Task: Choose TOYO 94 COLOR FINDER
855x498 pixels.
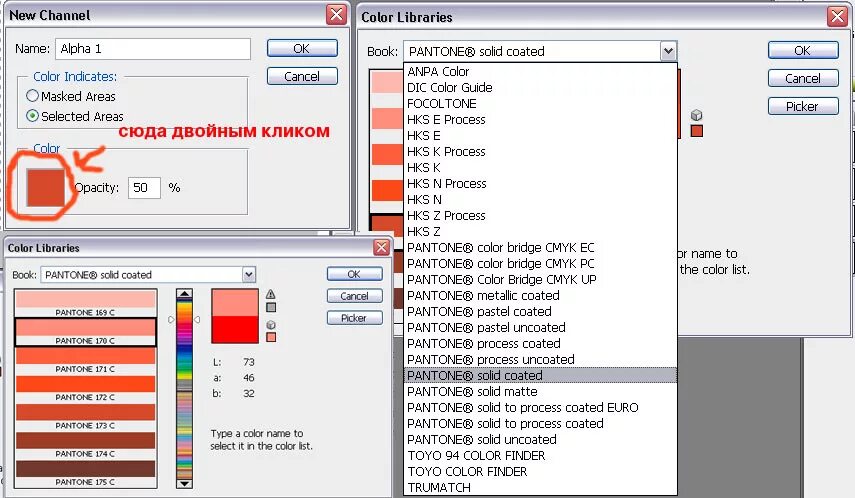Action: click(x=540, y=455)
